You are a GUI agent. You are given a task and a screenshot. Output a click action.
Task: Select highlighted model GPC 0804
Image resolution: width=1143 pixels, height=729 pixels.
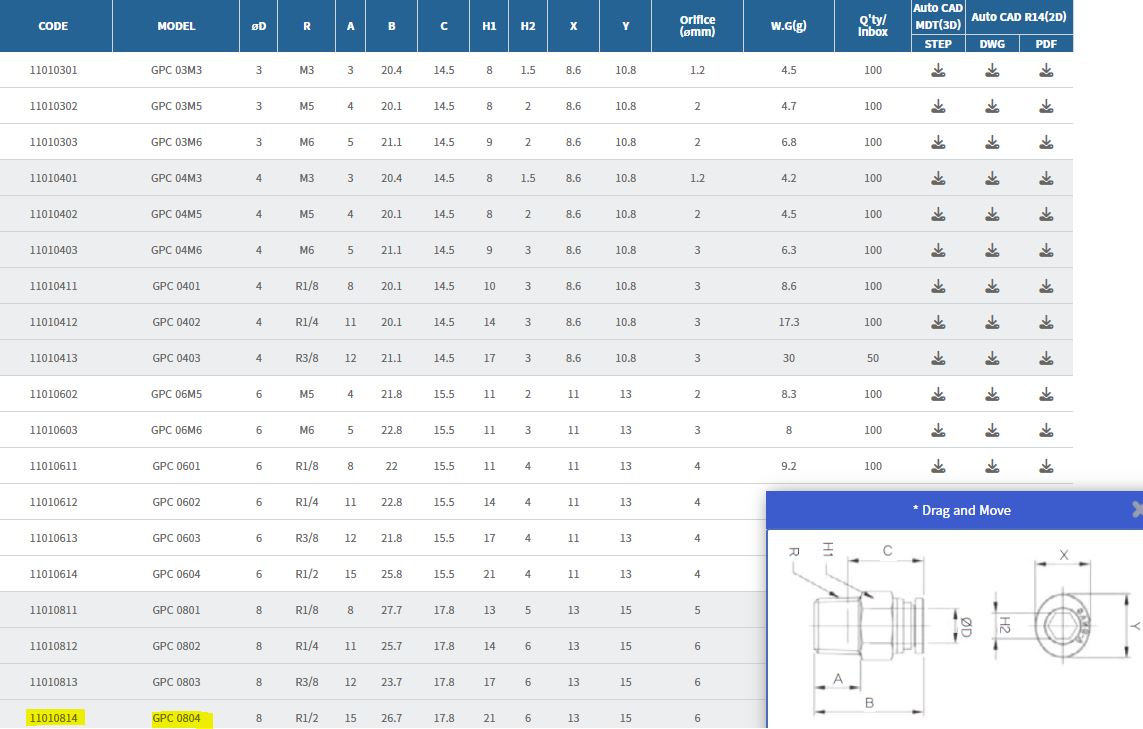coord(176,718)
